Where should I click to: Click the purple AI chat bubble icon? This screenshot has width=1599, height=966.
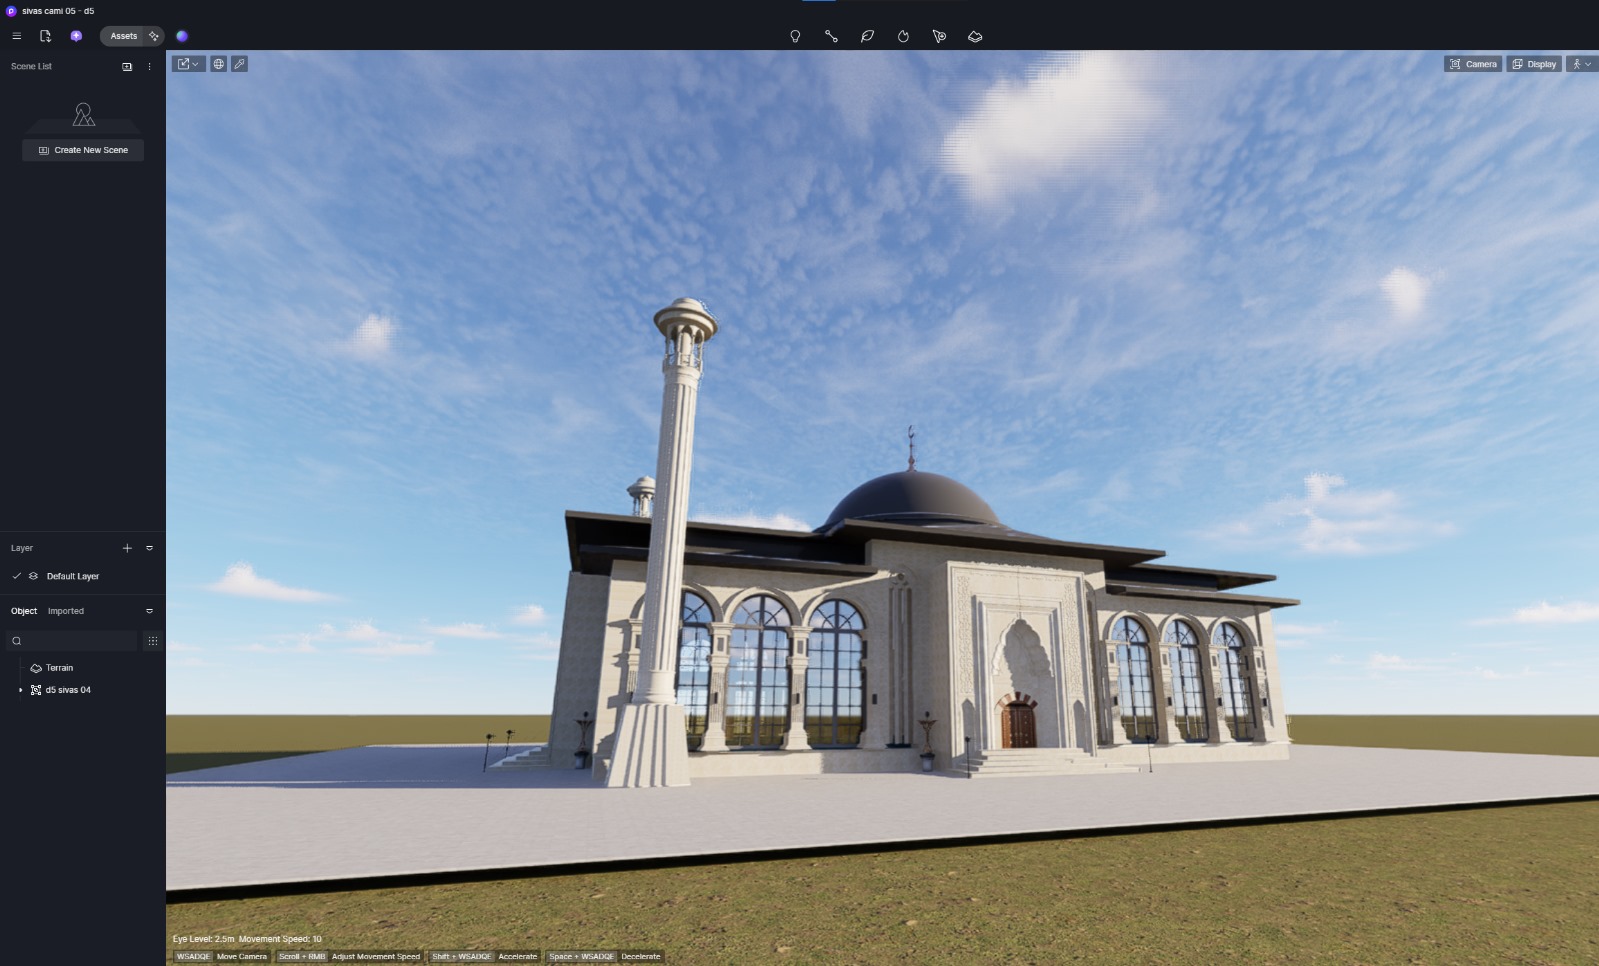point(76,36)
